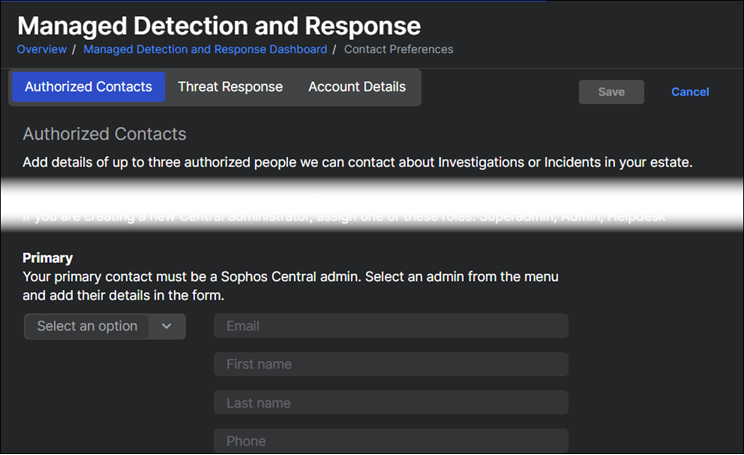Select the Authorized Contacts tab

point(88,87)
